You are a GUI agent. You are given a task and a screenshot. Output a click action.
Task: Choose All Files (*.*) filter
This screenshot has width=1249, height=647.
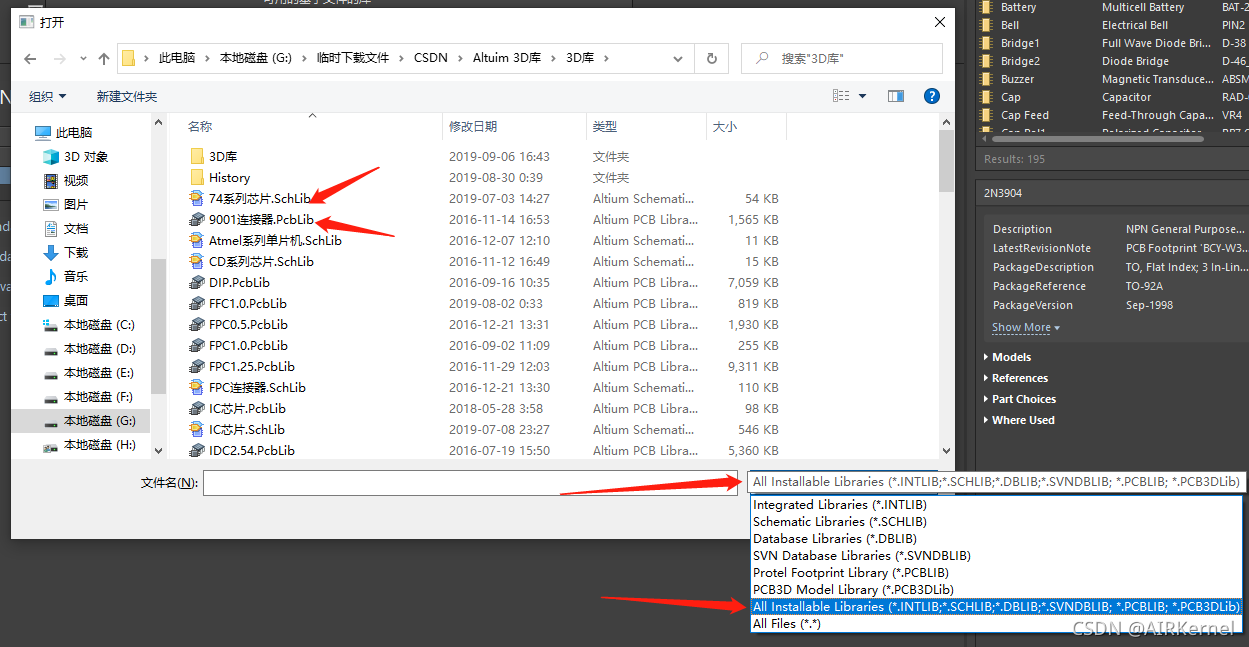(997, 624)
